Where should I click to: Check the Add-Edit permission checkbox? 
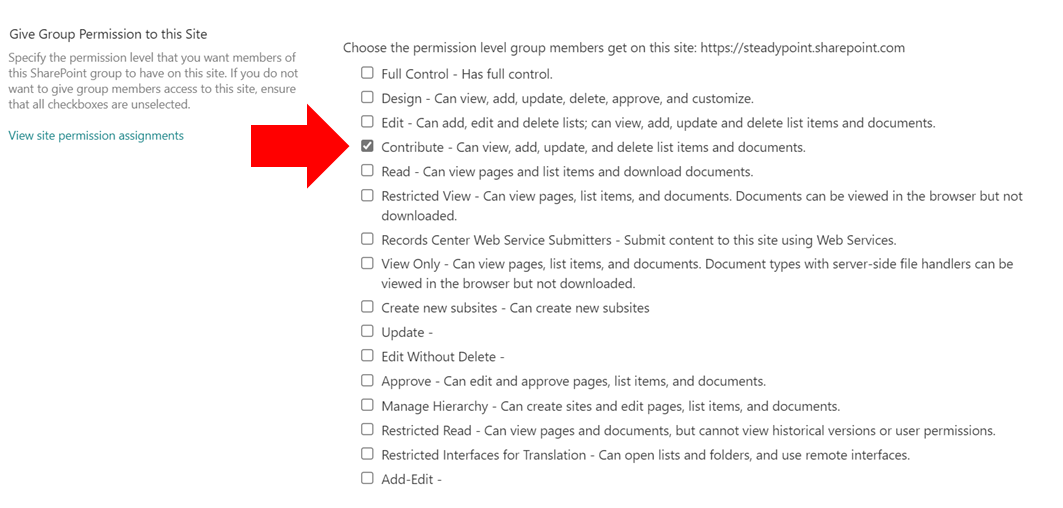coord(367,478)
